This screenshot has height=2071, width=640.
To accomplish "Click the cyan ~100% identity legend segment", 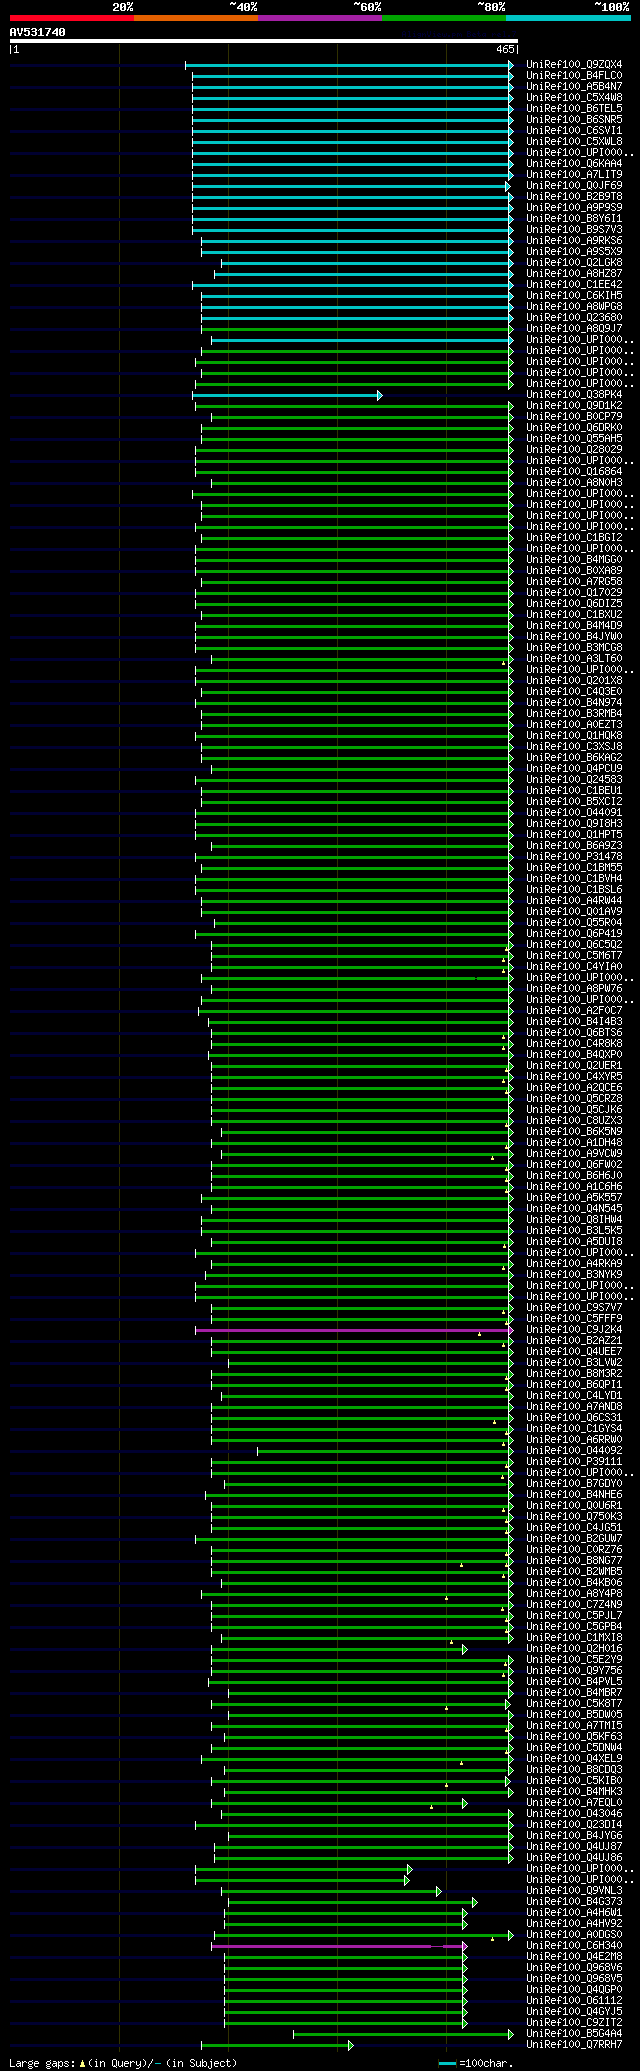I will [568, 18].
